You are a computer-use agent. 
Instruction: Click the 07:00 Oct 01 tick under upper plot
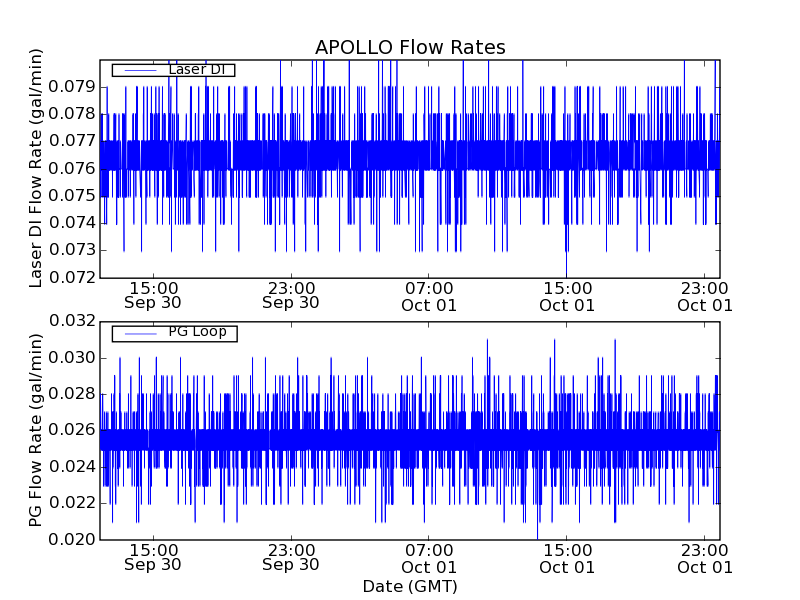429,295
